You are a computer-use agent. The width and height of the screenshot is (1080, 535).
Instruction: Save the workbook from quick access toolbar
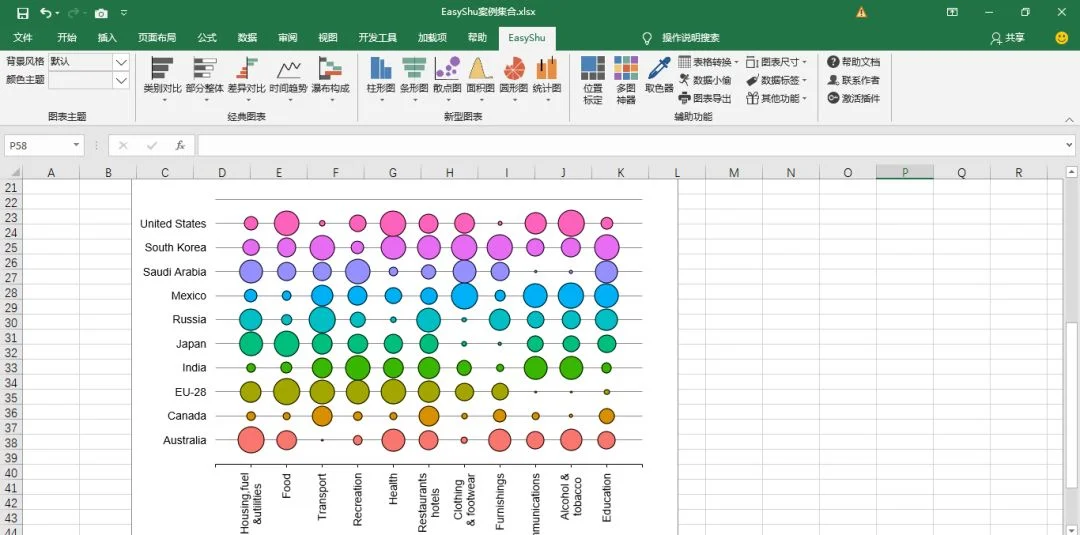point(22,12)
